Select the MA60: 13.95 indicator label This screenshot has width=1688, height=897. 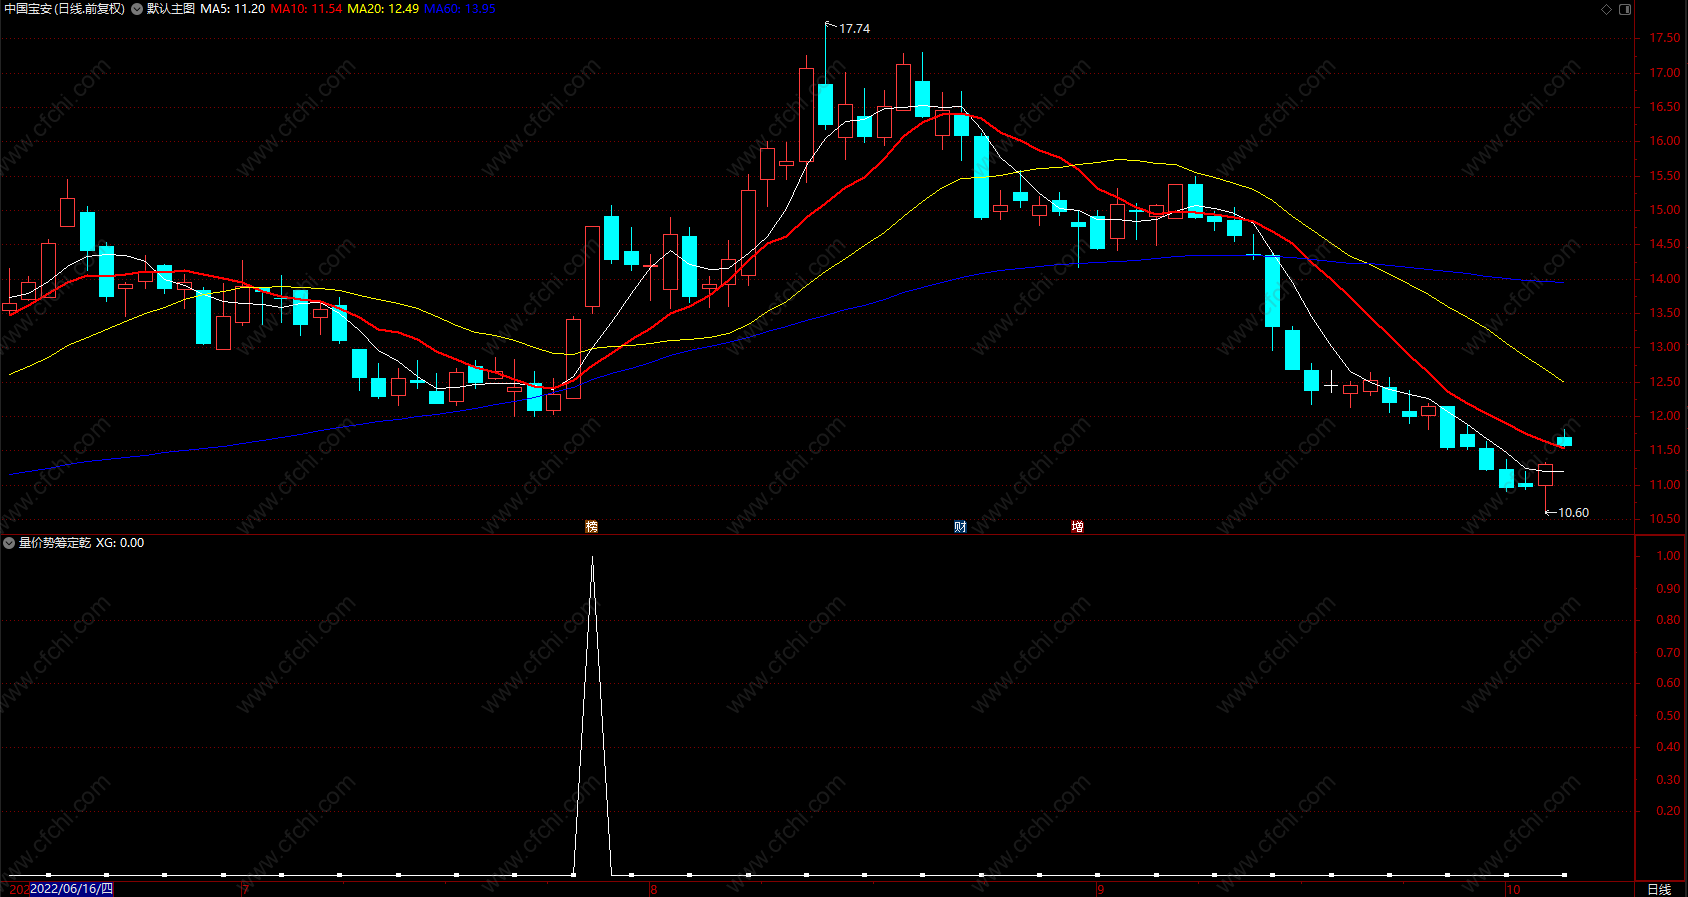460,9
